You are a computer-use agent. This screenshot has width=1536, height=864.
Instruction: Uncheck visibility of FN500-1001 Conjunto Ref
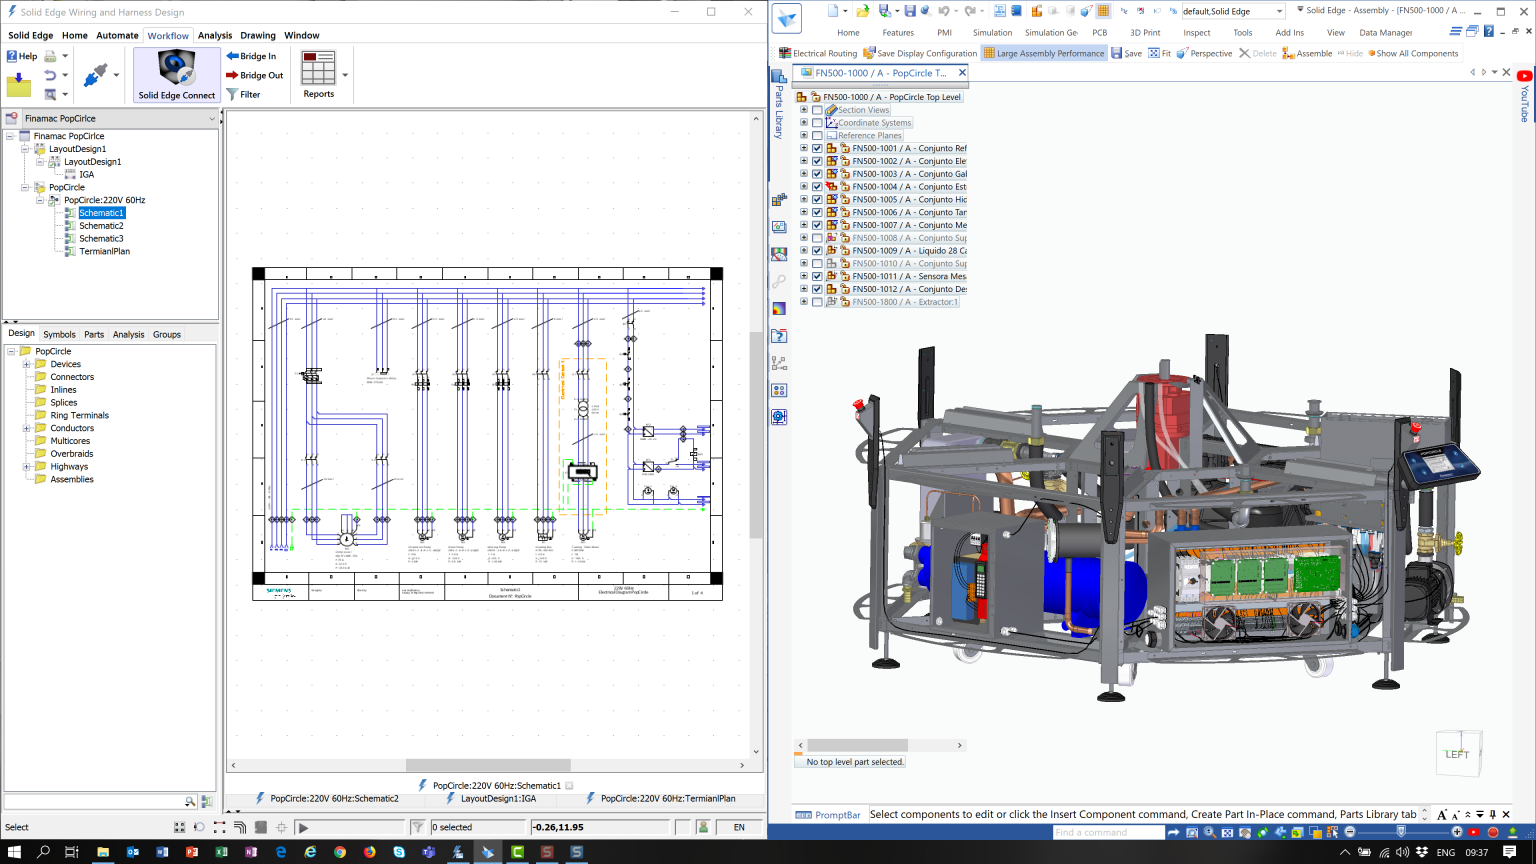pyautogui.click(x=817, y=148)
